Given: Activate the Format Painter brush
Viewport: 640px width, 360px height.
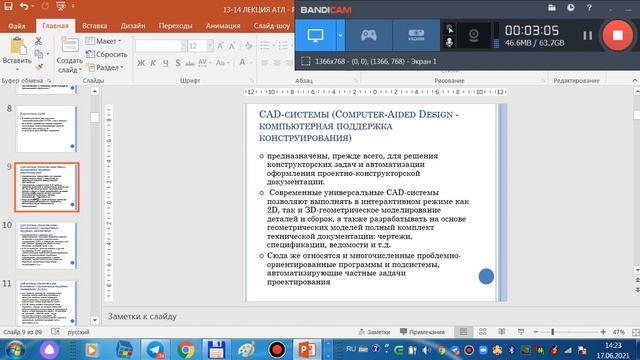Looking at the screenshot, I should (x=38, y=67).
